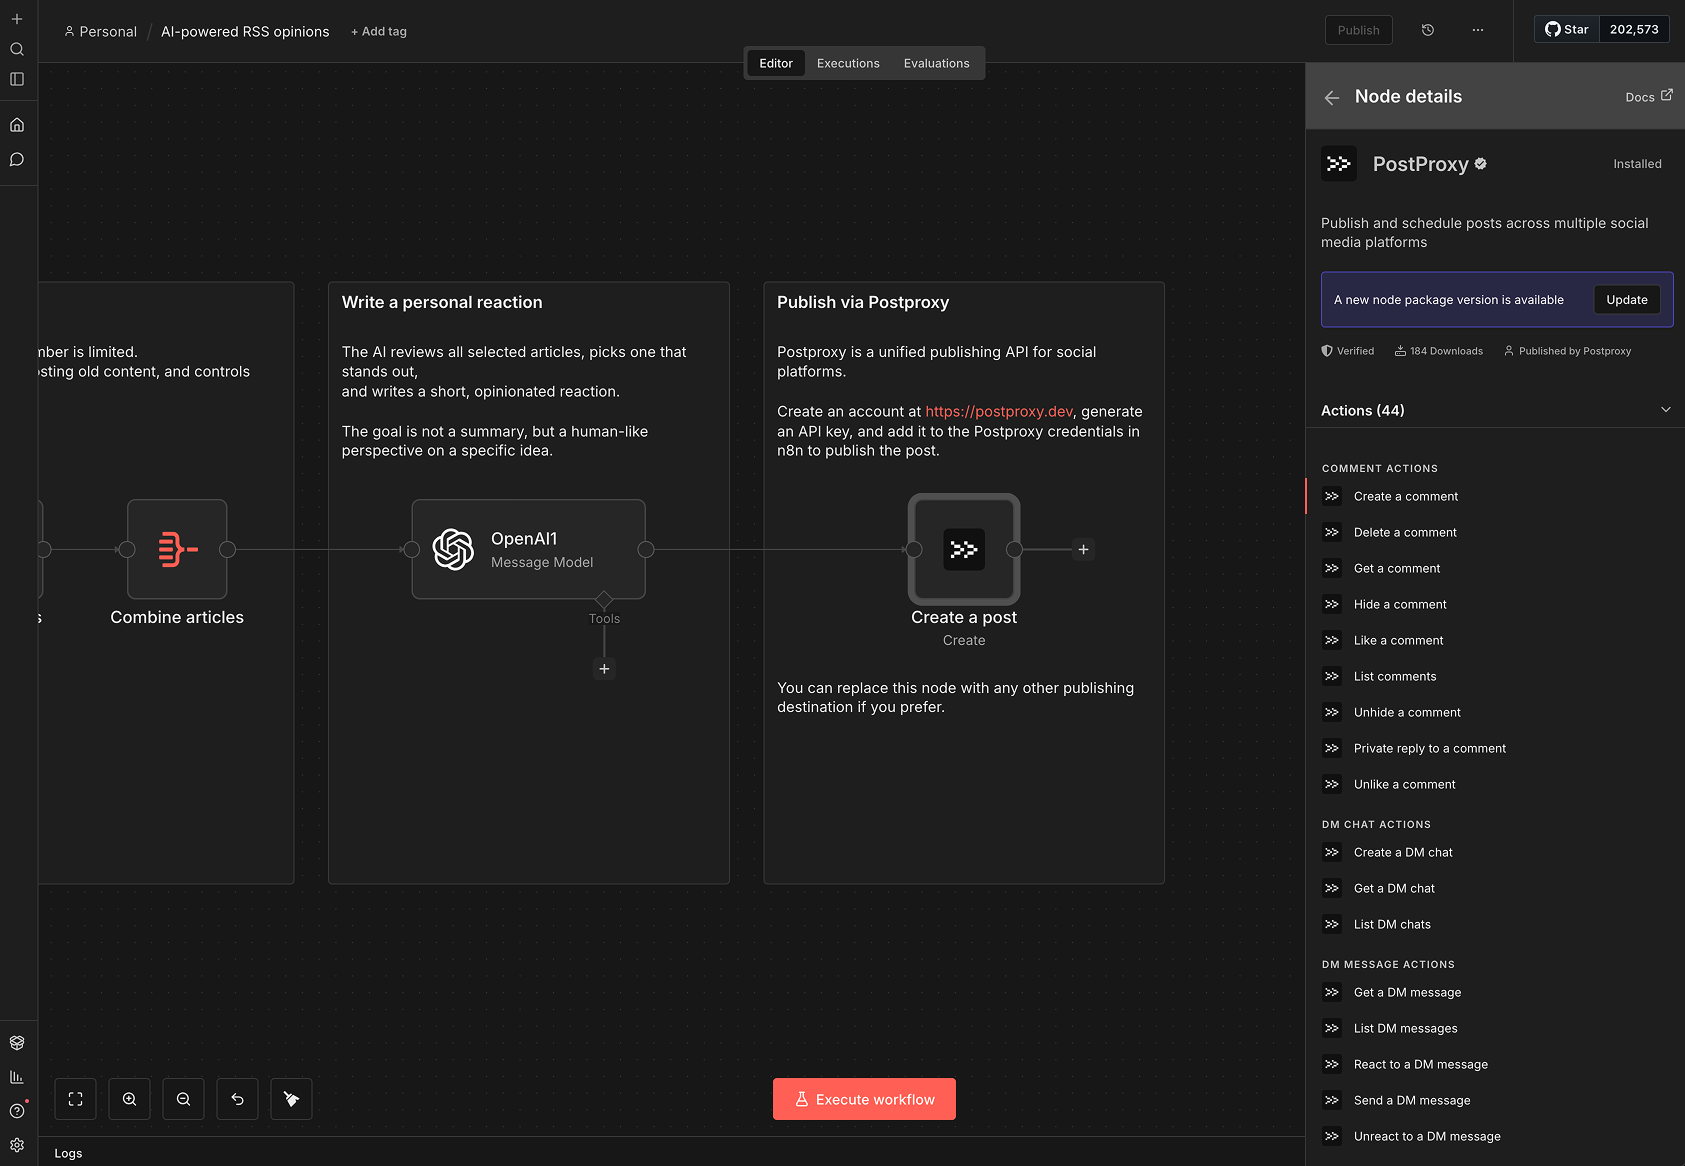Open the templates cube icon in sidebar

(x=17, y=1043)
